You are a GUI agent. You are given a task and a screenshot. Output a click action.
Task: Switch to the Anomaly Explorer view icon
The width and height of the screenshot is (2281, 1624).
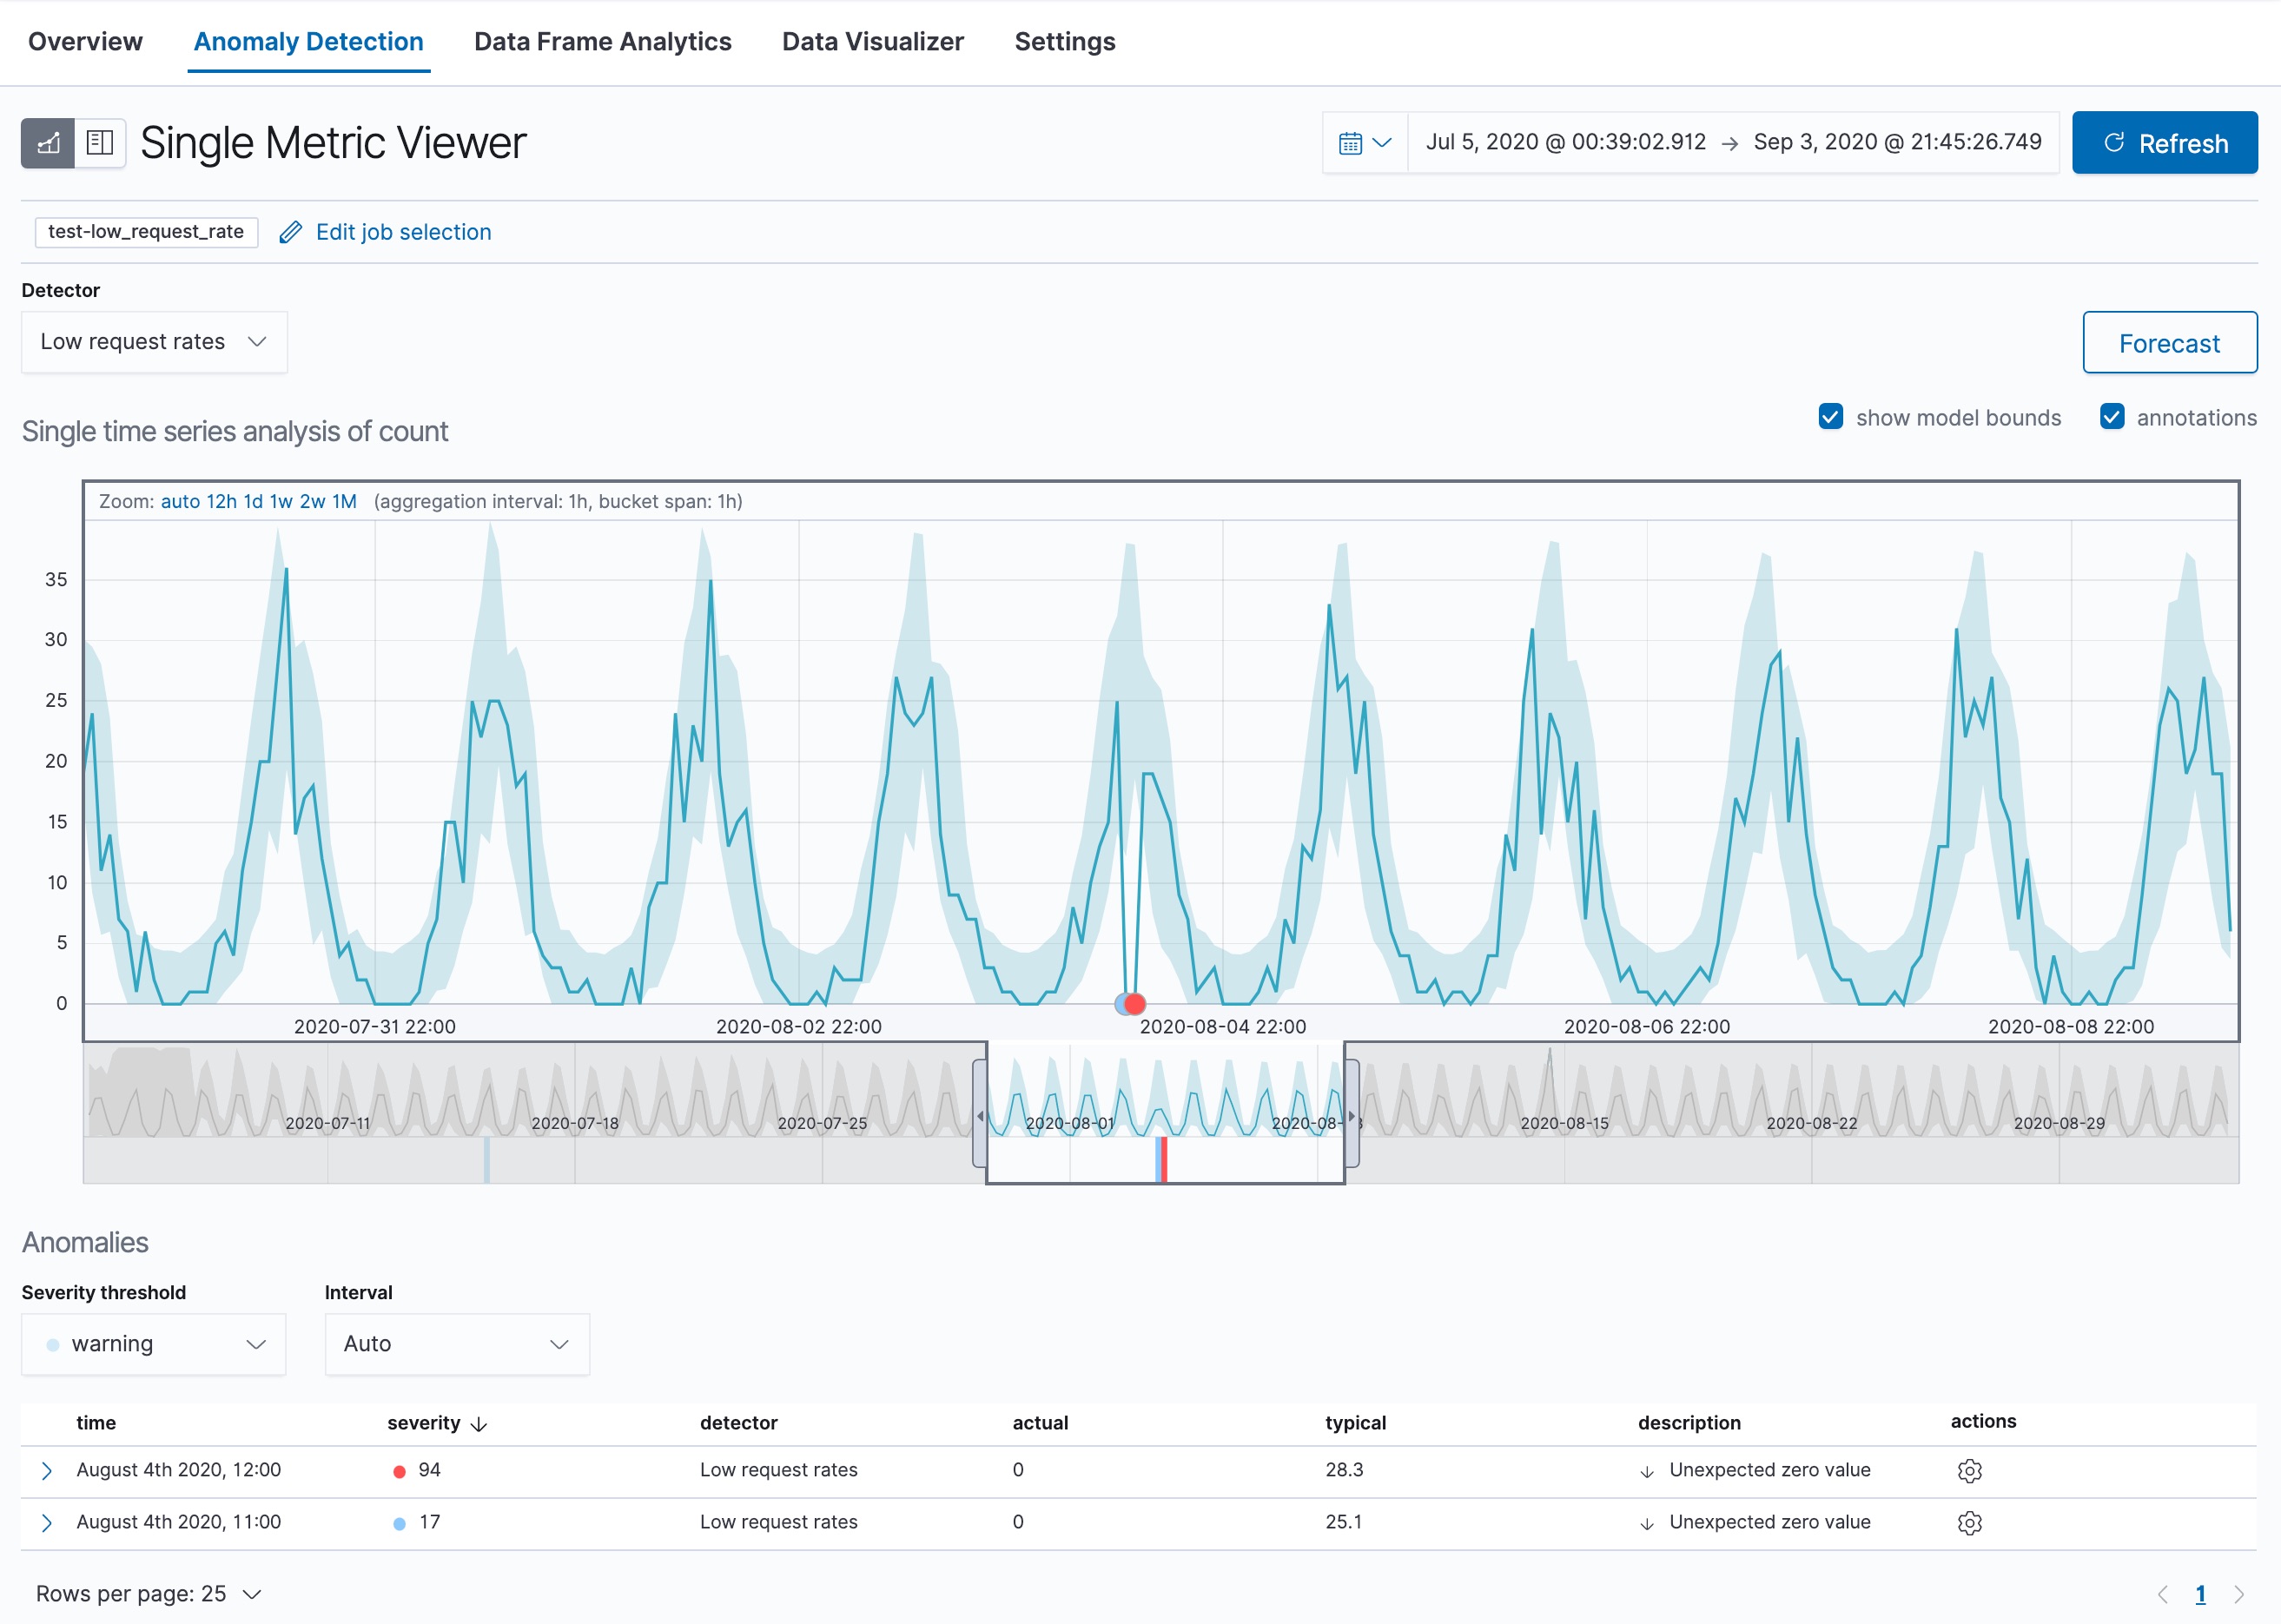(x=100, y=143)
